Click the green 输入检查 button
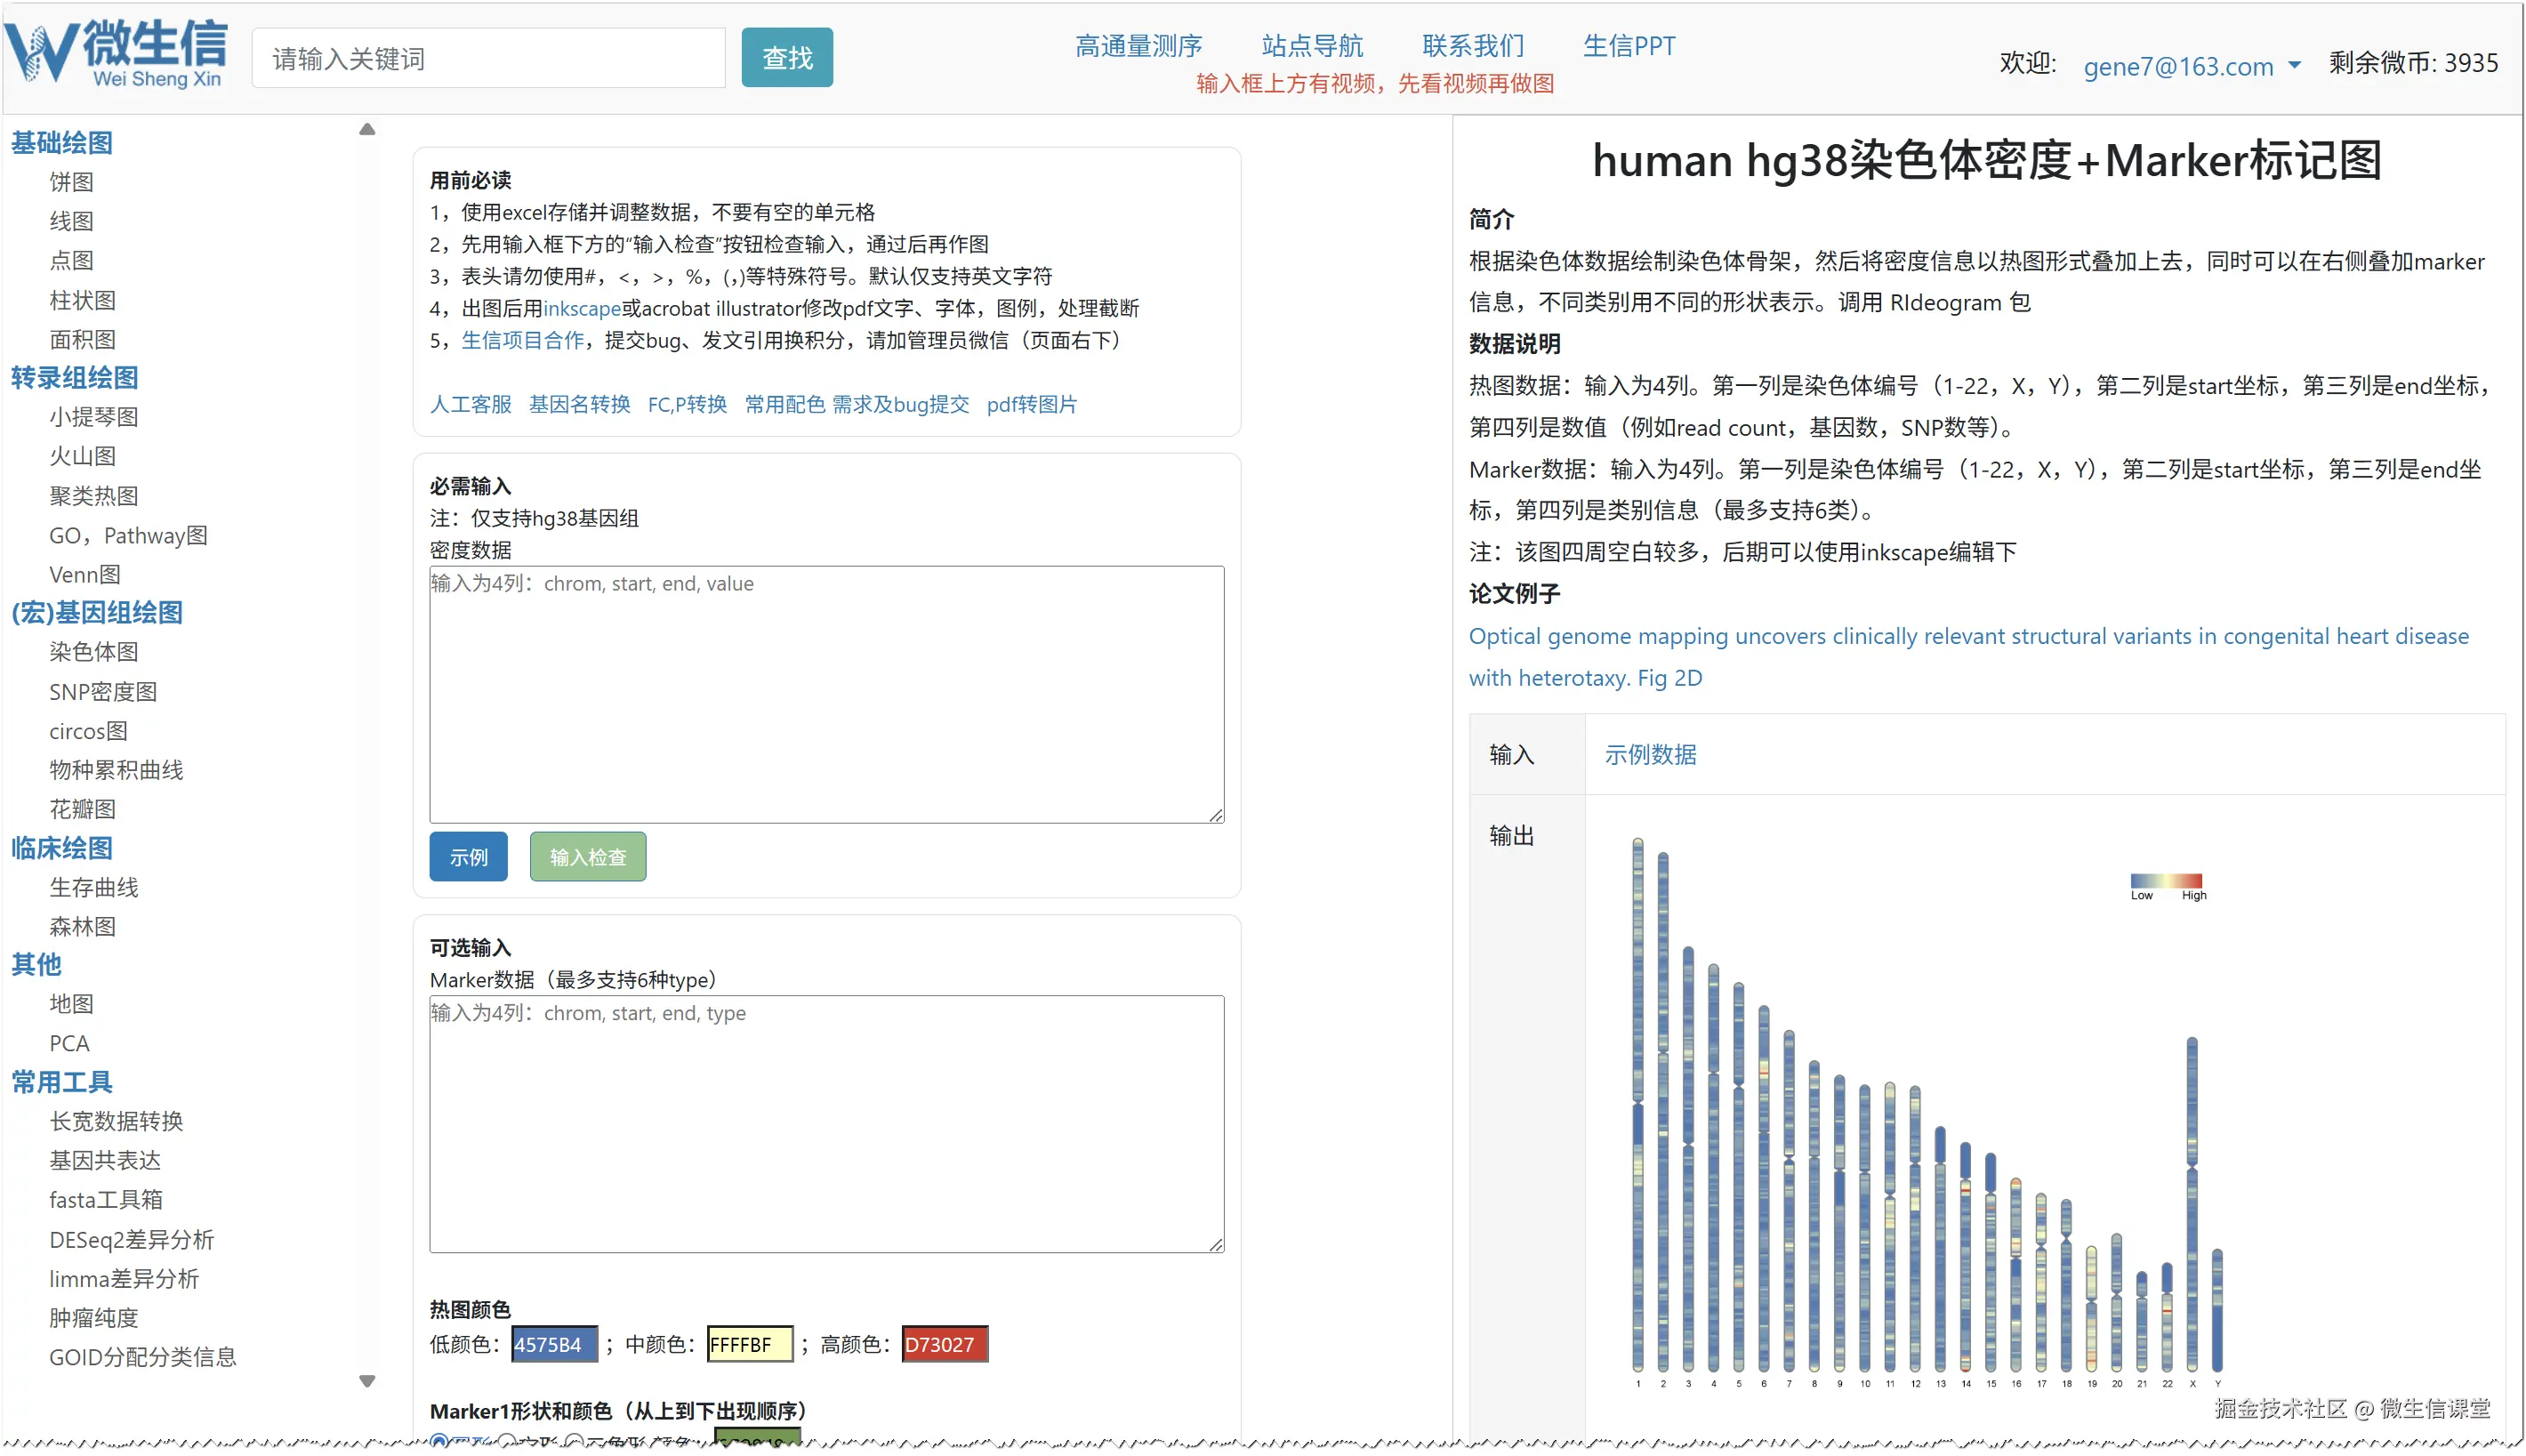 click(x=587, y=857)
